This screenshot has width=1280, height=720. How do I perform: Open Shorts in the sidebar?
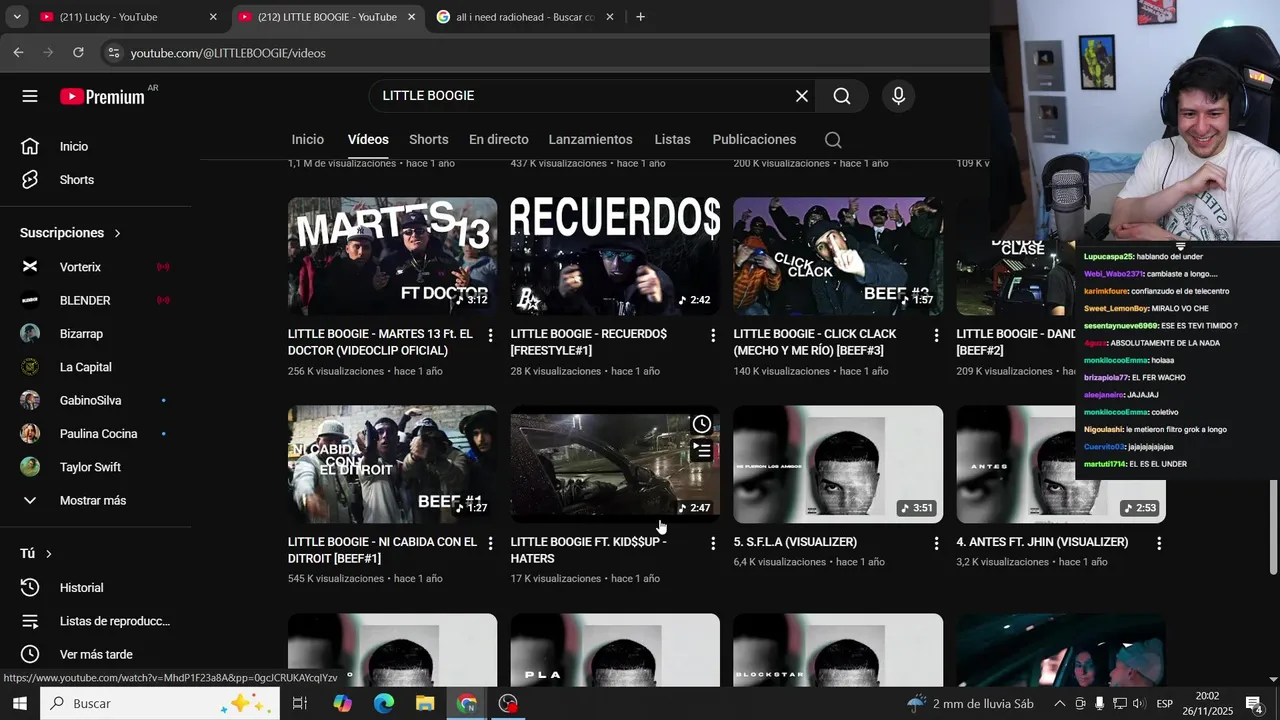click(x=95, y=180)
